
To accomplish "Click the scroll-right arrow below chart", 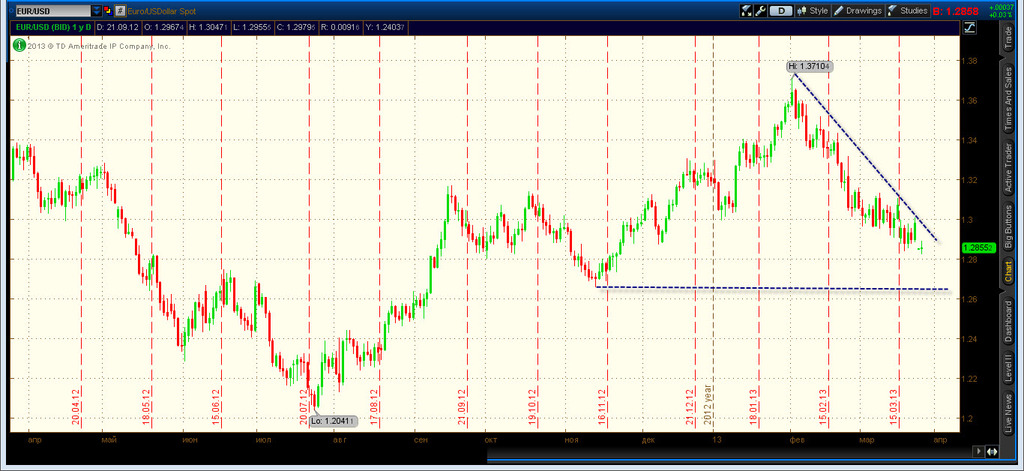I will tap(978, 451).
